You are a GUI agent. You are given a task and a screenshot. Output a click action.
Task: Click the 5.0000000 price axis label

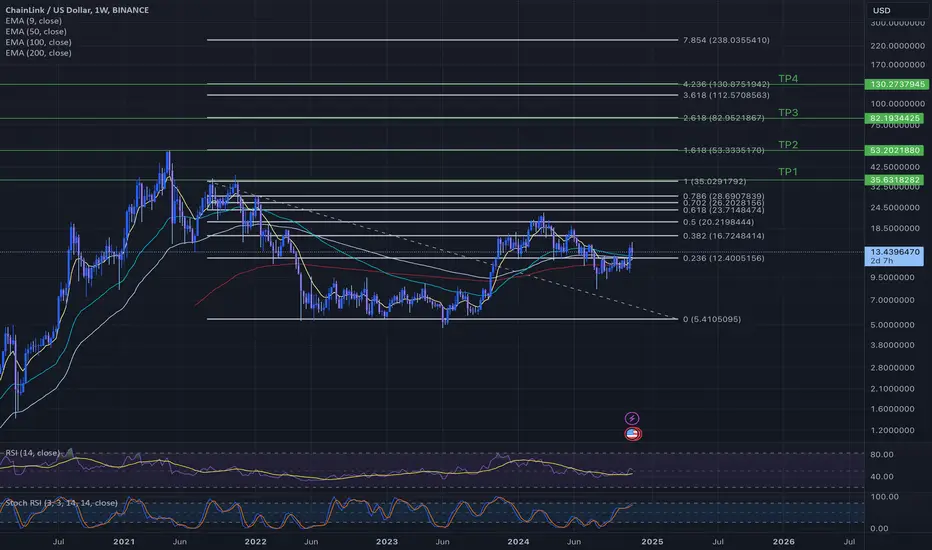click(x=892, y=325)
